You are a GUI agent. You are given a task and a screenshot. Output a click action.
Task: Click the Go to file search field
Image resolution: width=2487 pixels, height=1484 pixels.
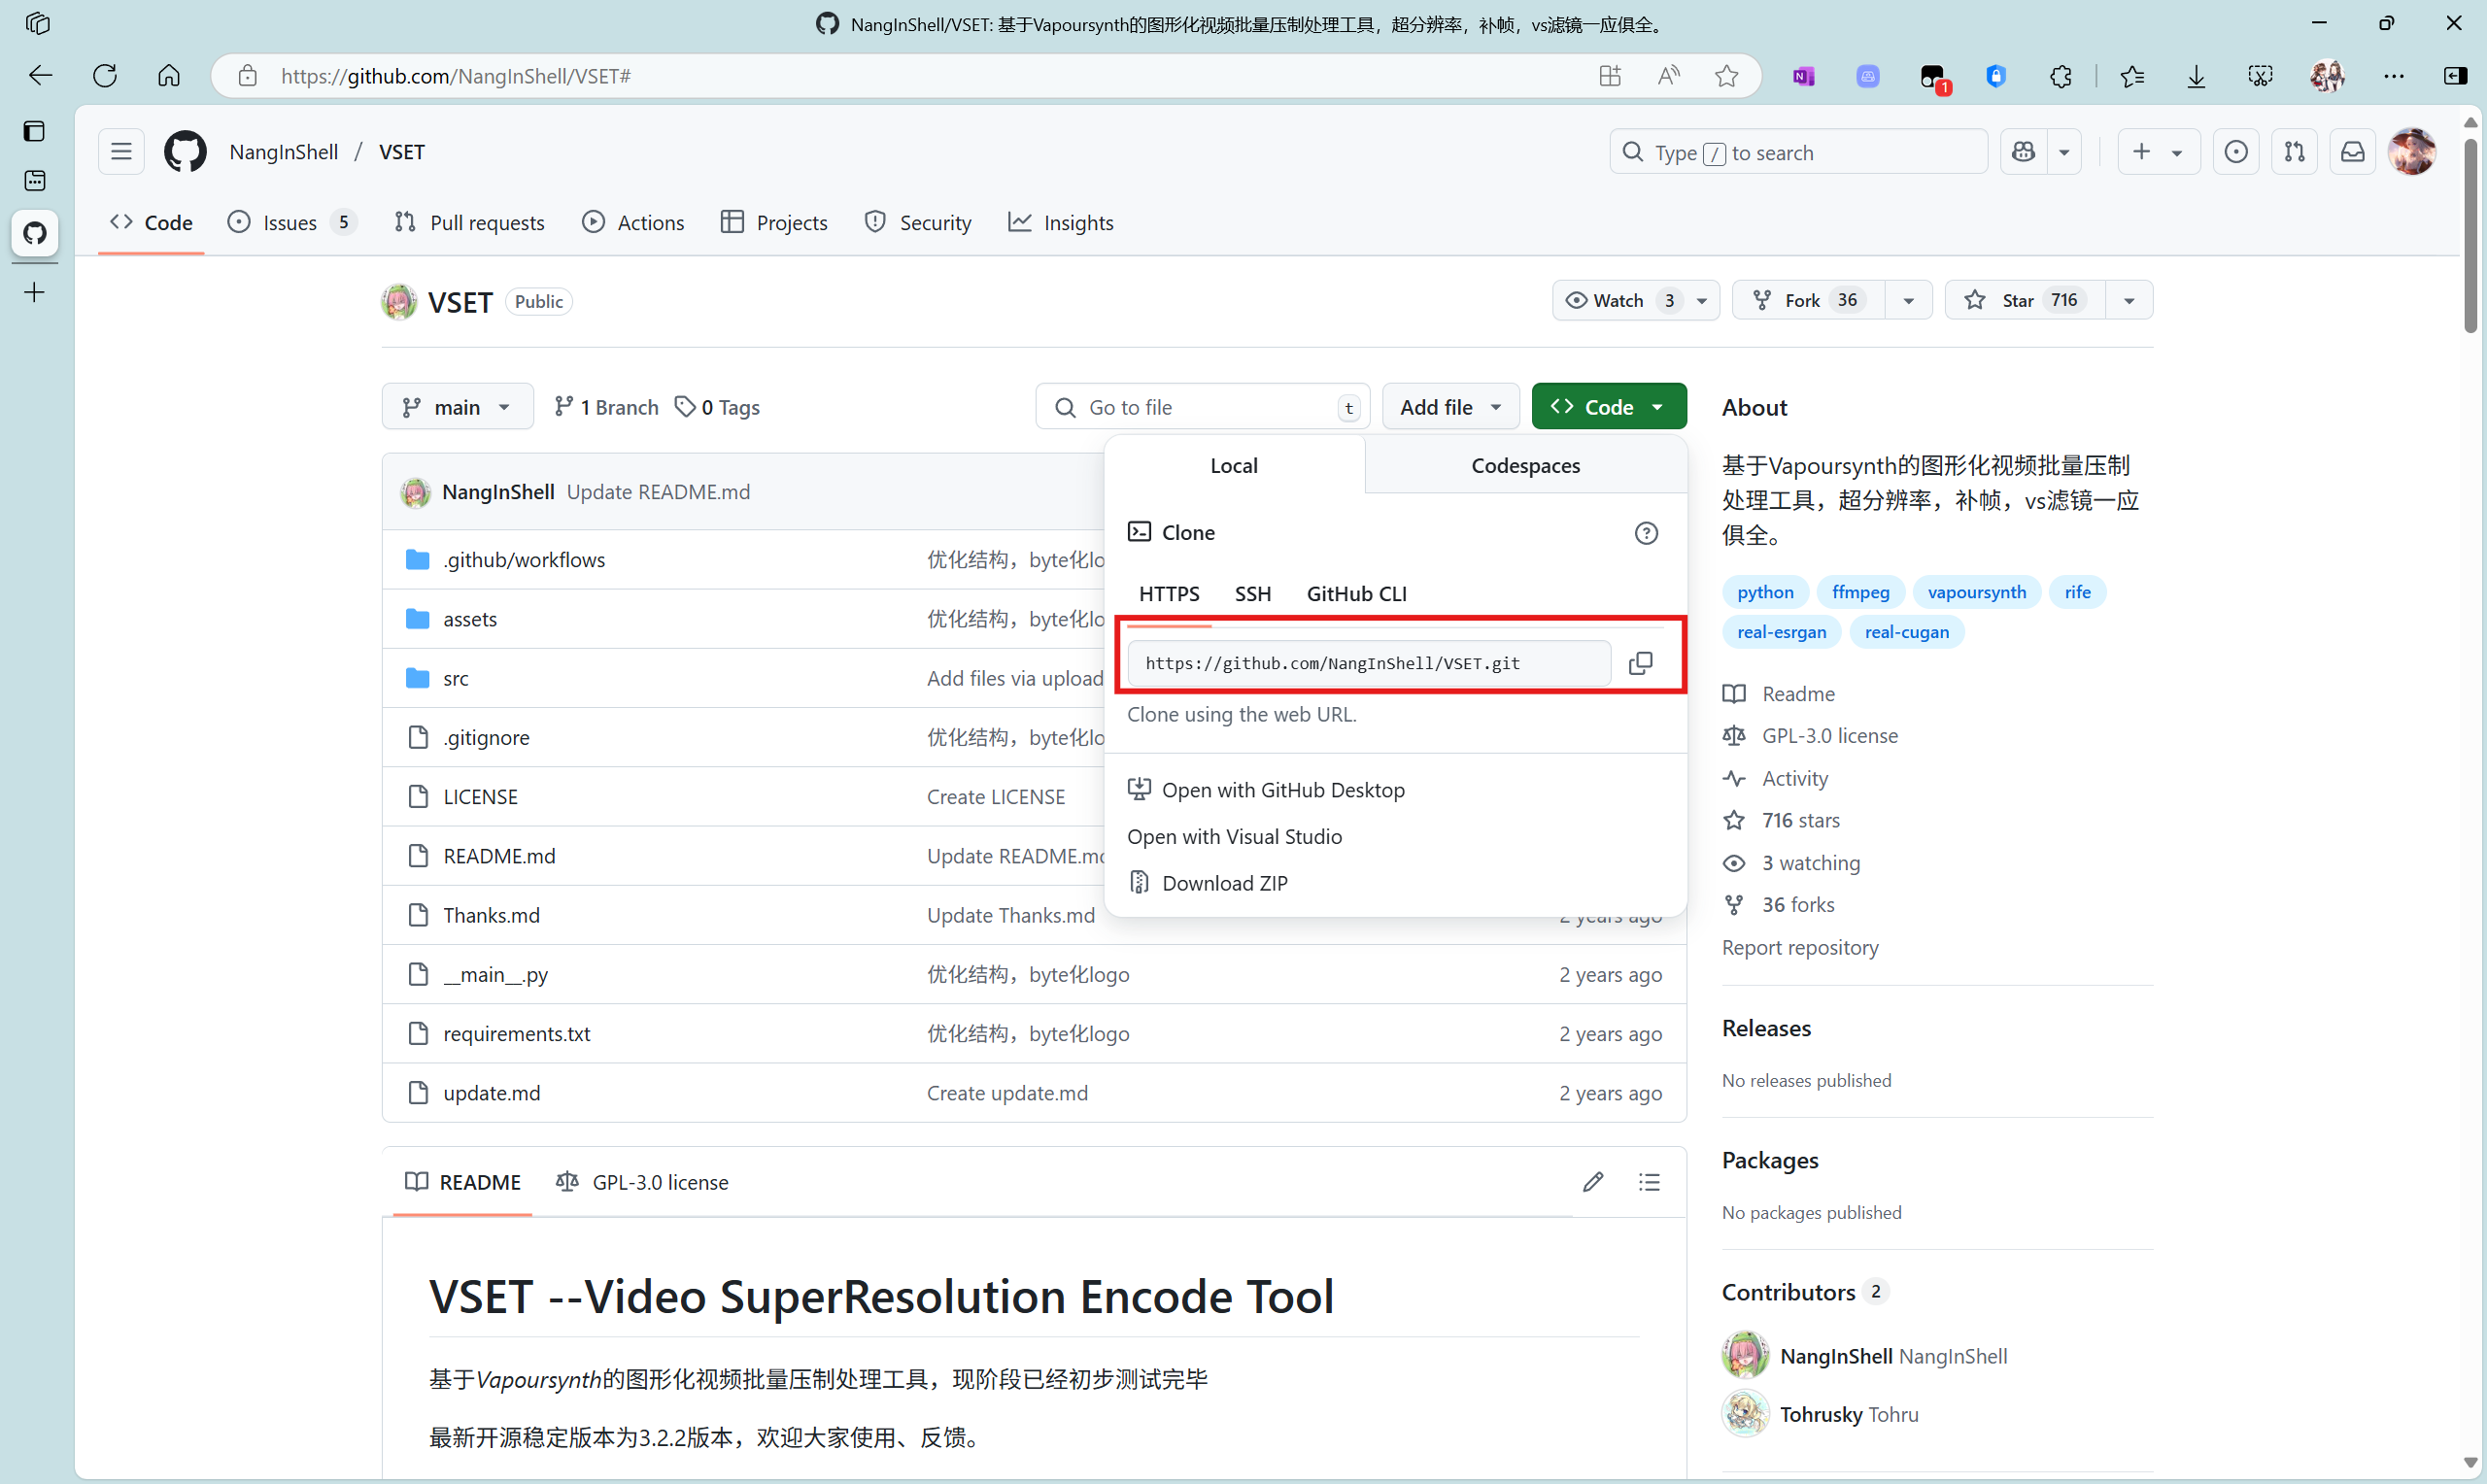1203,407
